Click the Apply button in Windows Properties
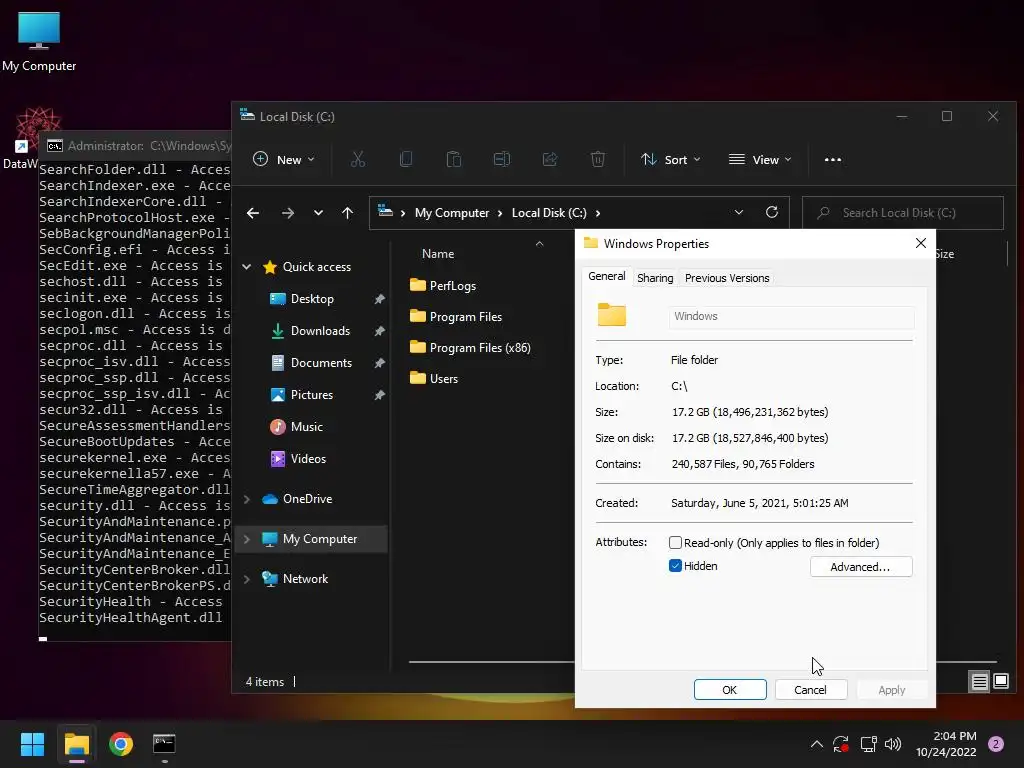Viewport: 1024px width, 768px height. click(x=891, y=690)
